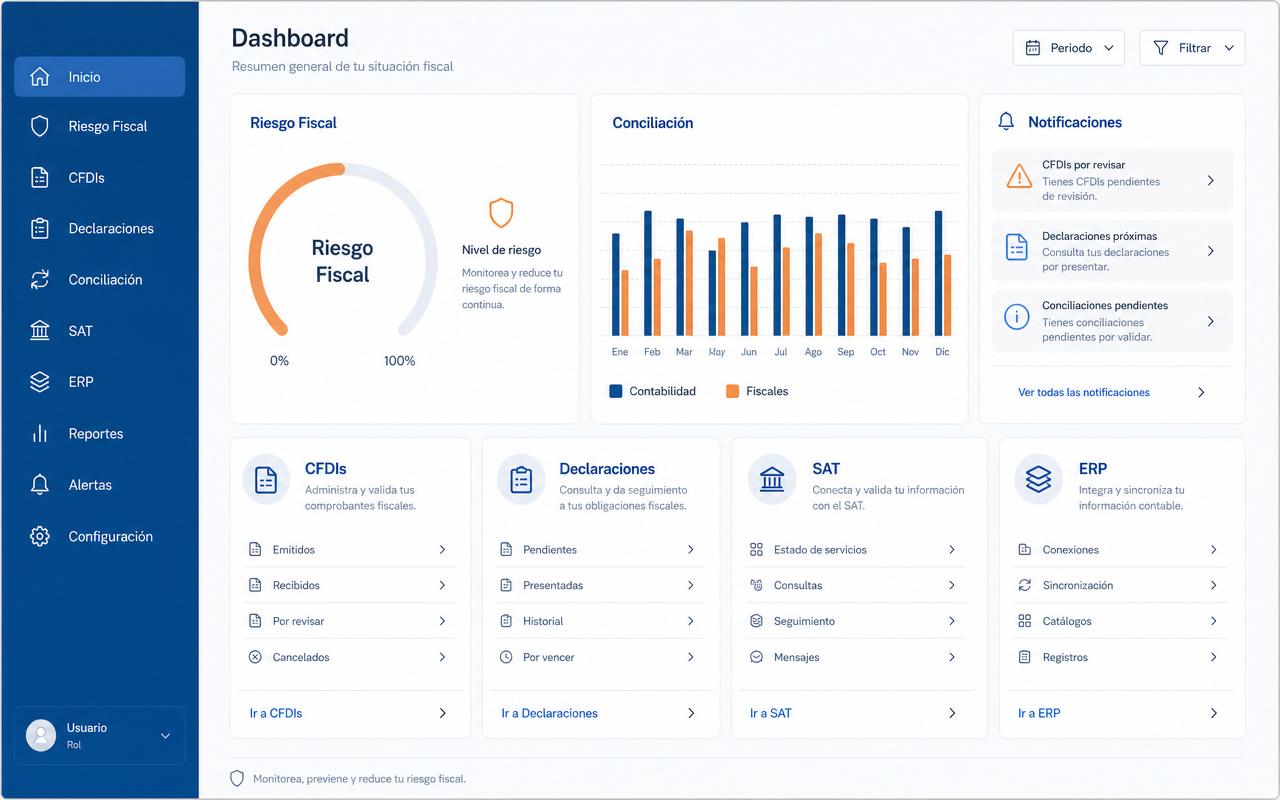Click the bell icon beside Notificaciones heading
The height and width of the screenshot is (800, 1280).
[1006, 122]
